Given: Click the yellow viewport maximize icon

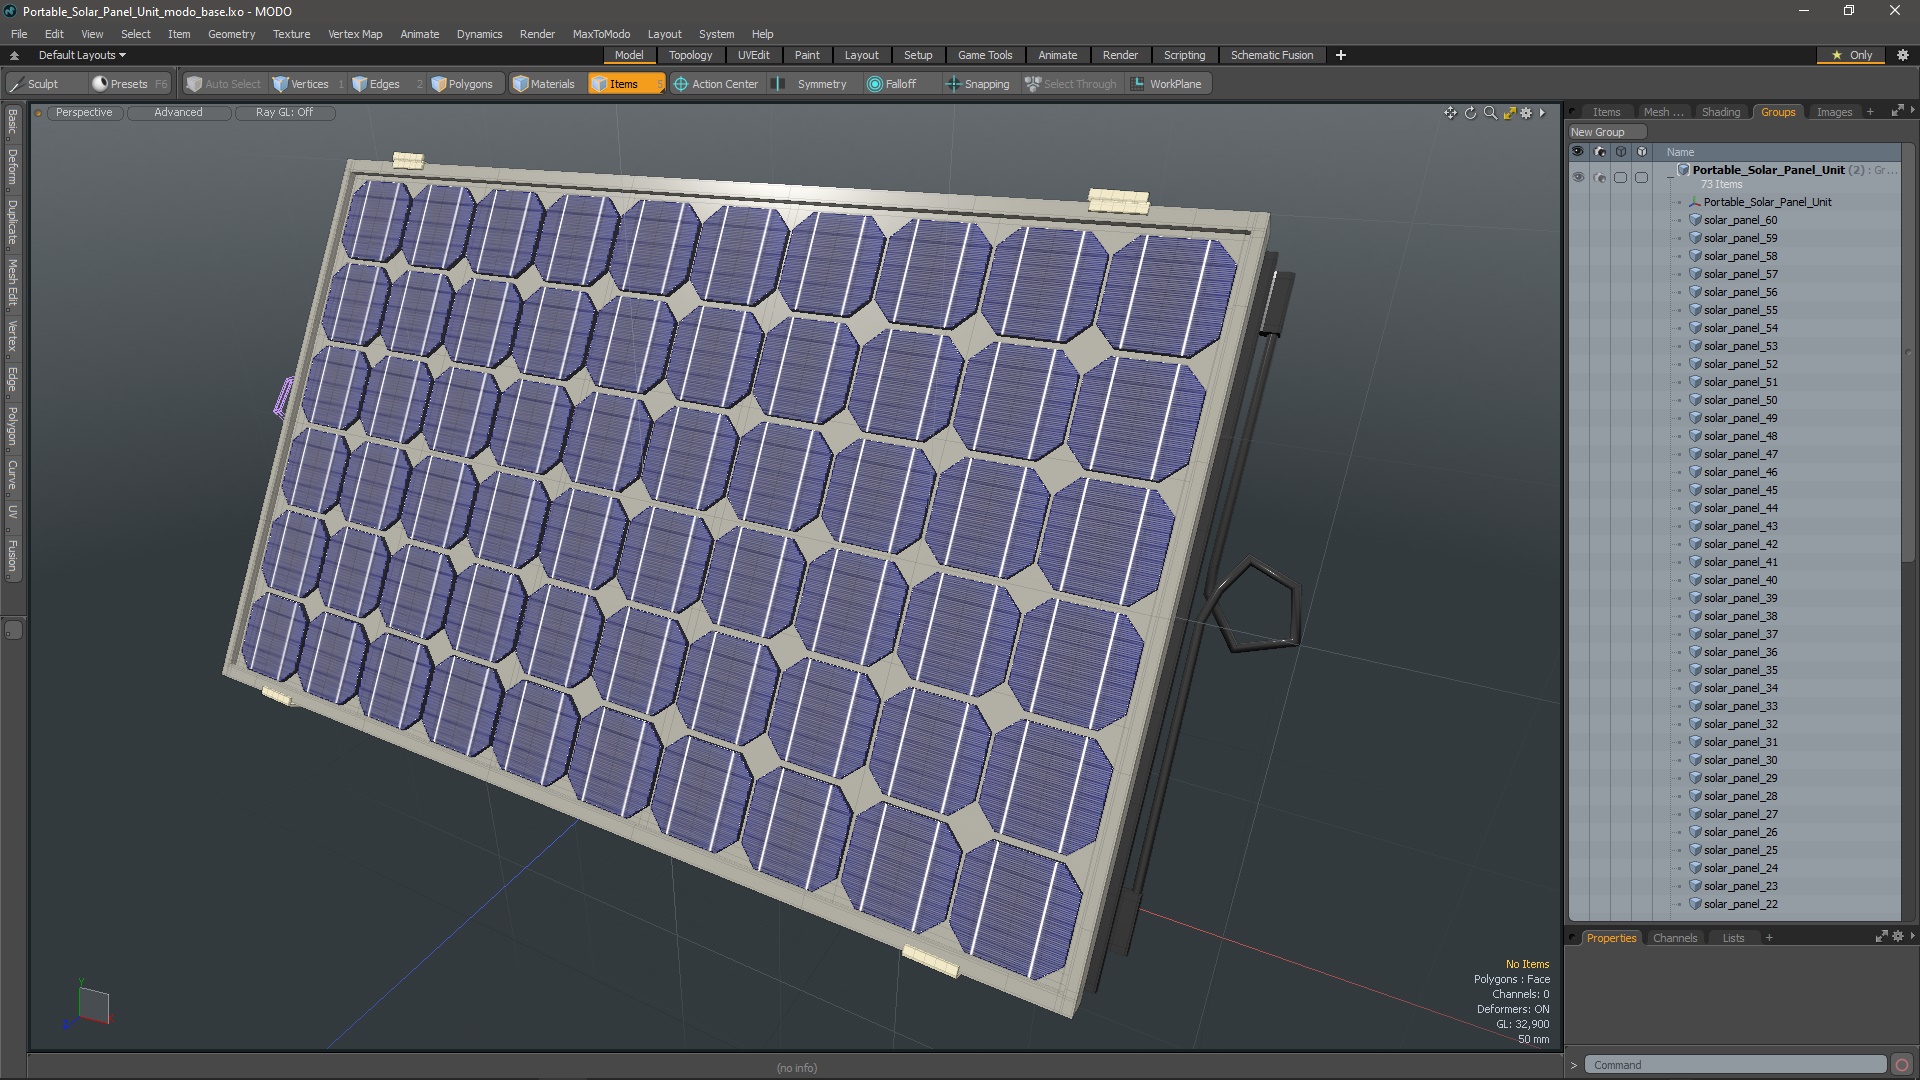Looking at the screenshot, I should click(1509, 113).
